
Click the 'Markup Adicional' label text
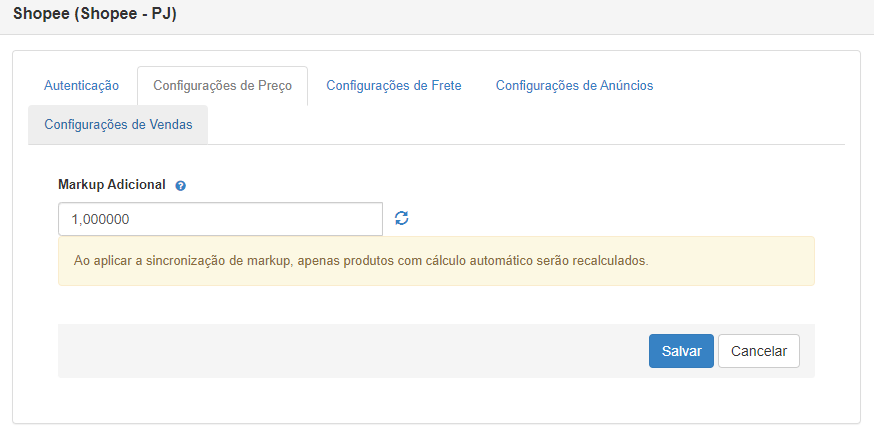click(x=111, y=185)
